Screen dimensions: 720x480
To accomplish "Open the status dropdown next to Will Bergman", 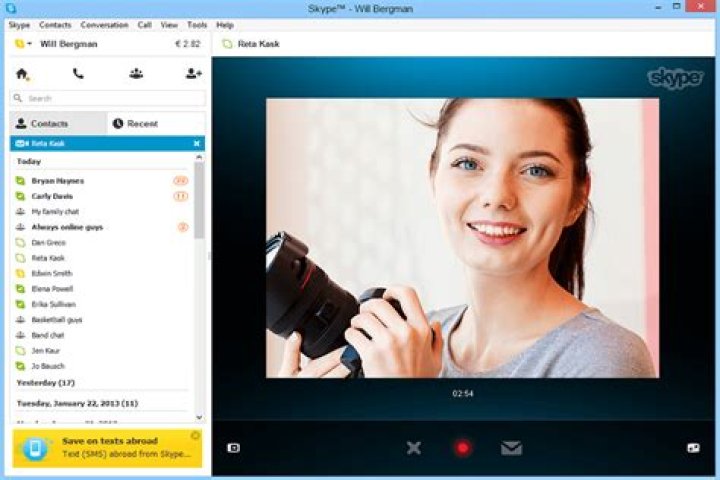I will [x=29, y=44].
